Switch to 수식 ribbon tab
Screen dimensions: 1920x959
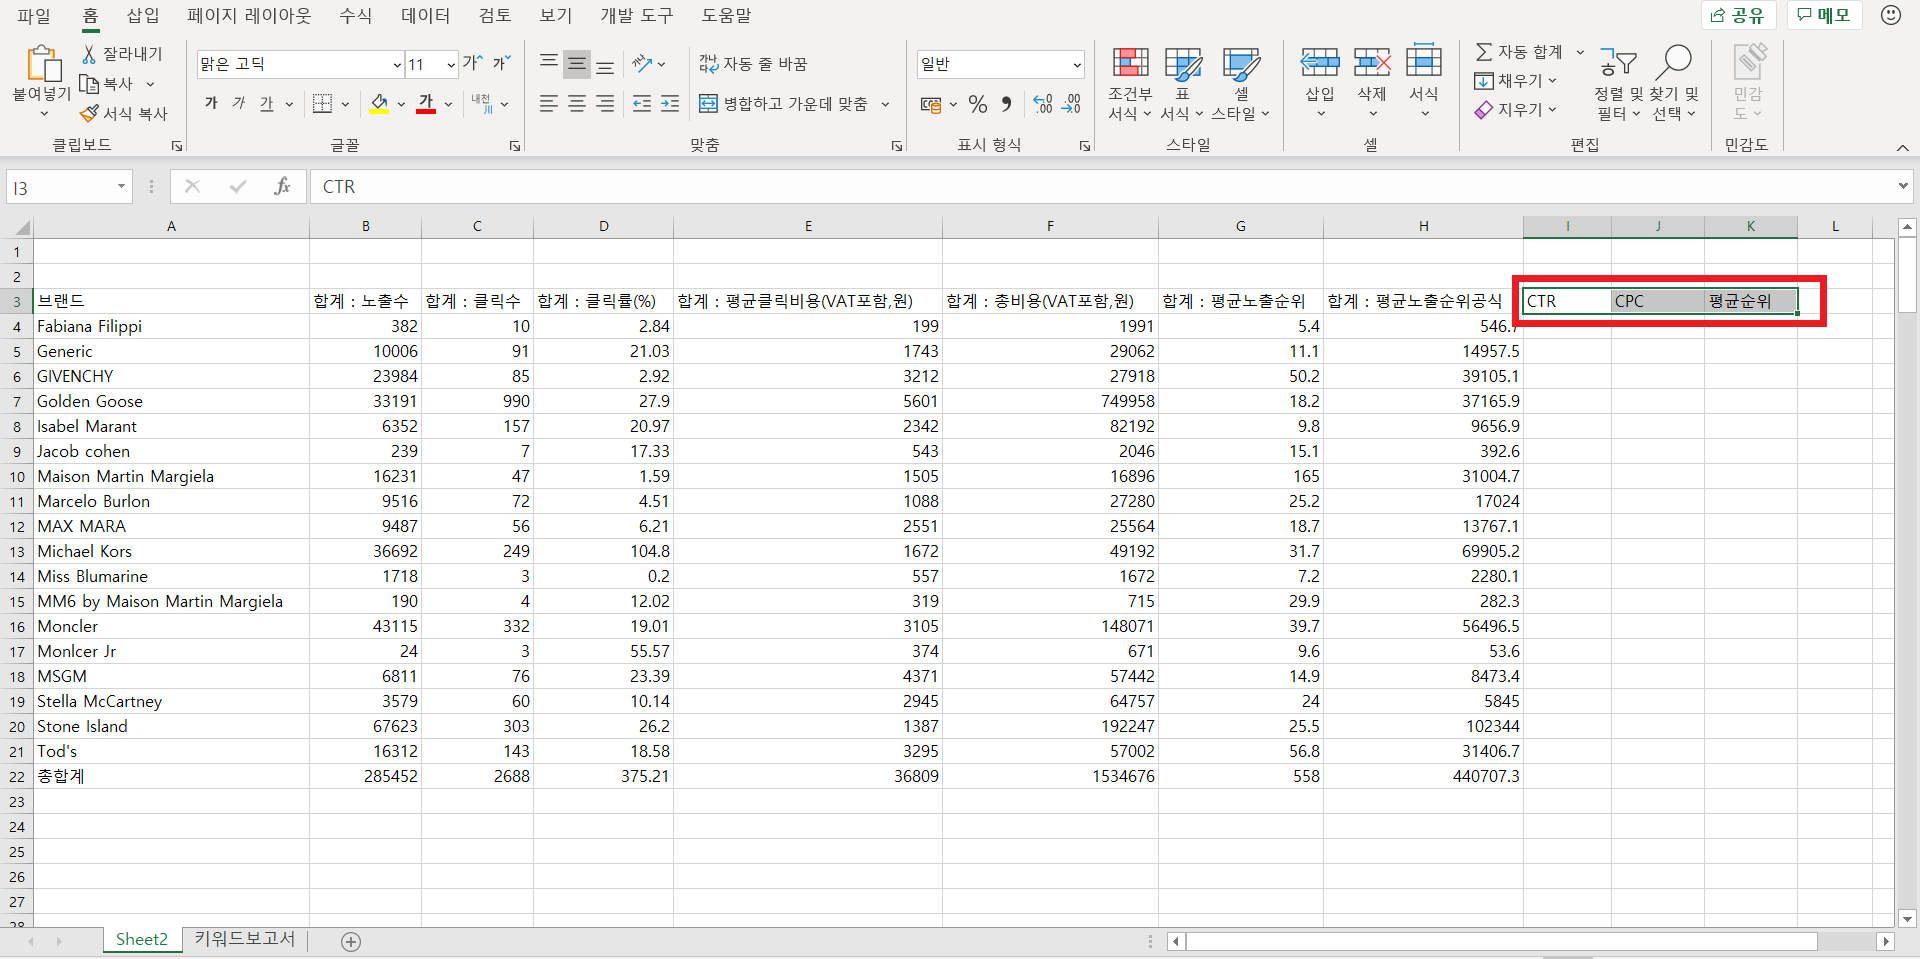point(355,16)
